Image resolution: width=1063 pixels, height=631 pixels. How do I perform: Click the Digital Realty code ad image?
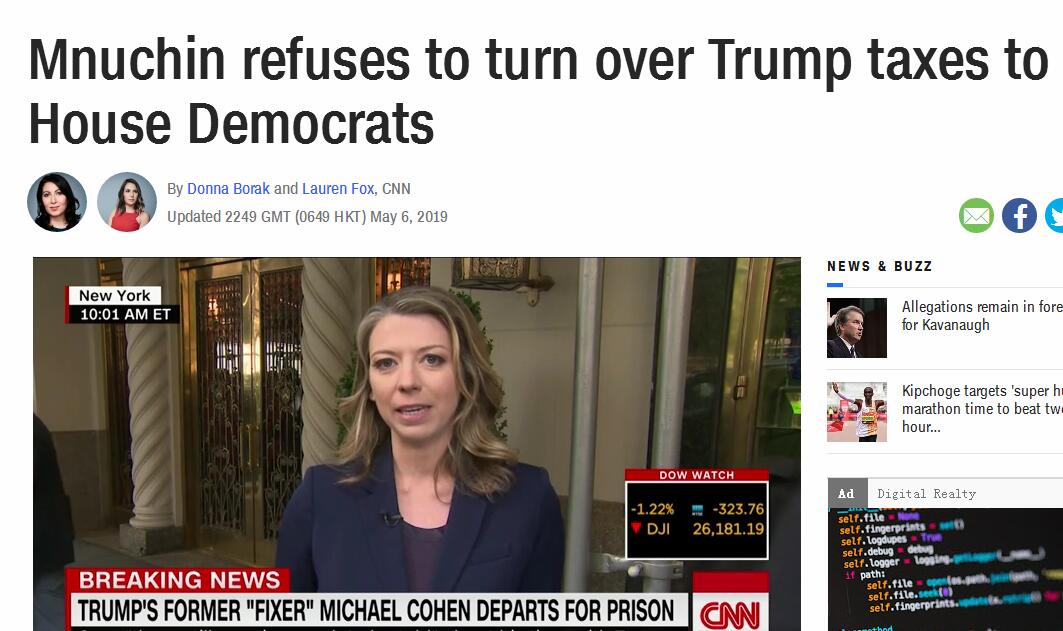pos(945,569)
